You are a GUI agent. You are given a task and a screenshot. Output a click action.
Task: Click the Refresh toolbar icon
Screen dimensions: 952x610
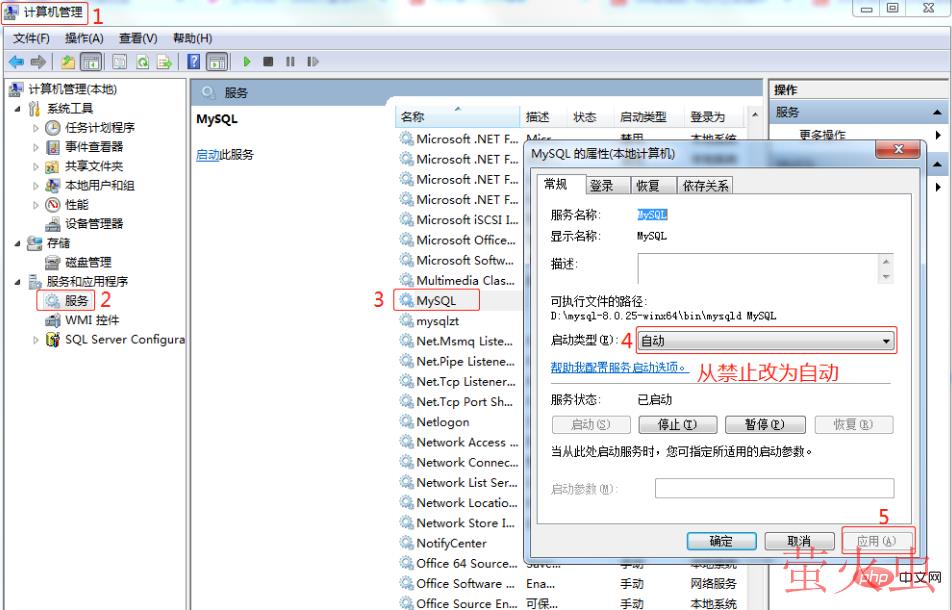pyautogui.click(x=143, y=62)
